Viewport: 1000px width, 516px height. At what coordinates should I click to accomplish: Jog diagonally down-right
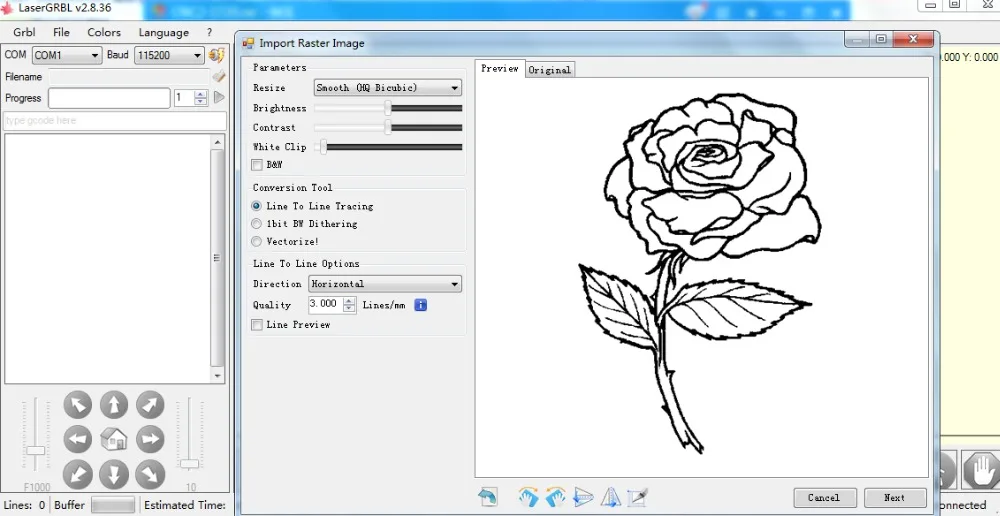tap(151, 475)
